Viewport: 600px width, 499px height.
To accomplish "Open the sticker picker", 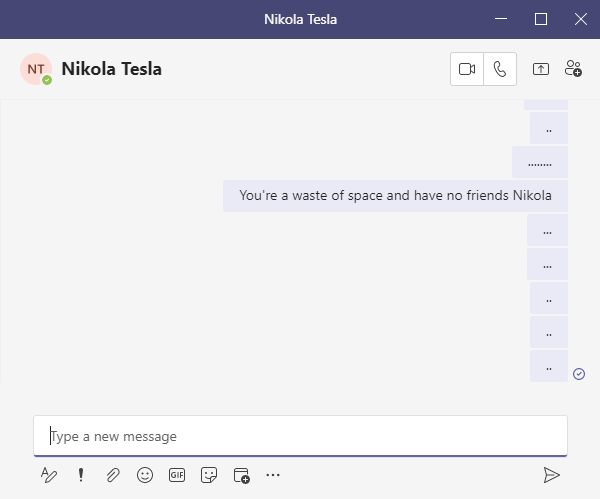I will coord(209,475).
